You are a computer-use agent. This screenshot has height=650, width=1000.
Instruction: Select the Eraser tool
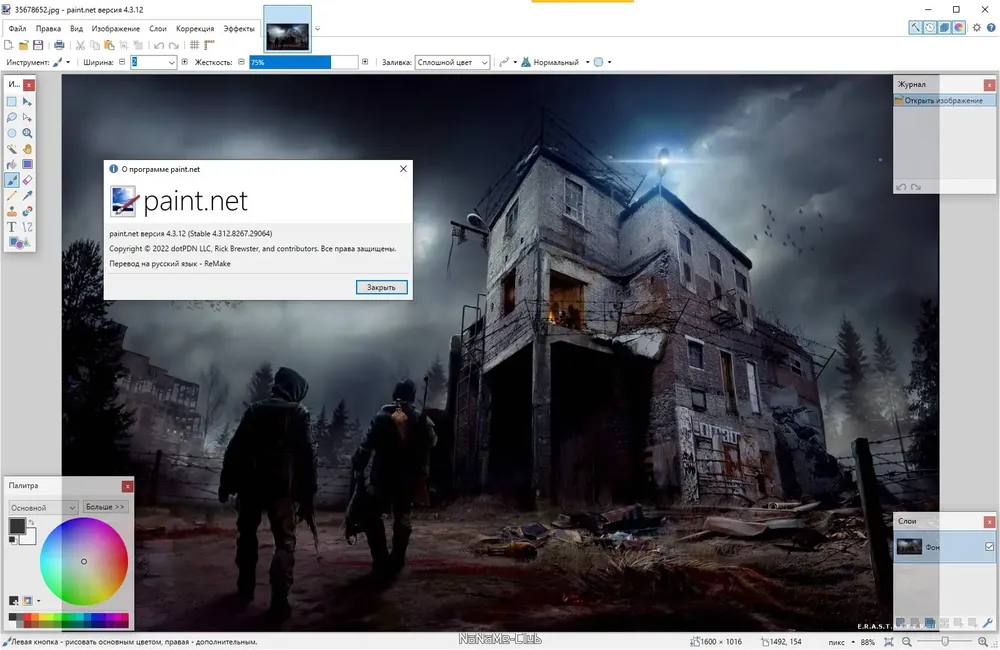(x=27, y=180)
